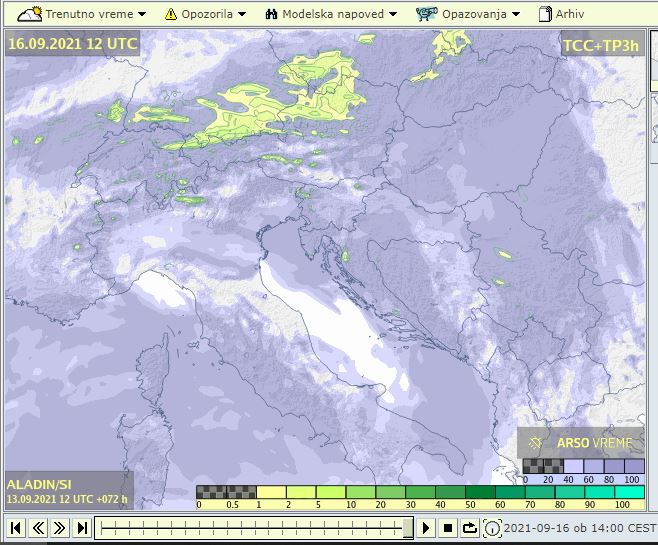Image resolution: width=658 pixels, height=545 pixels.
Task: Click the binoculars model forecast icon
Action: 271,14
